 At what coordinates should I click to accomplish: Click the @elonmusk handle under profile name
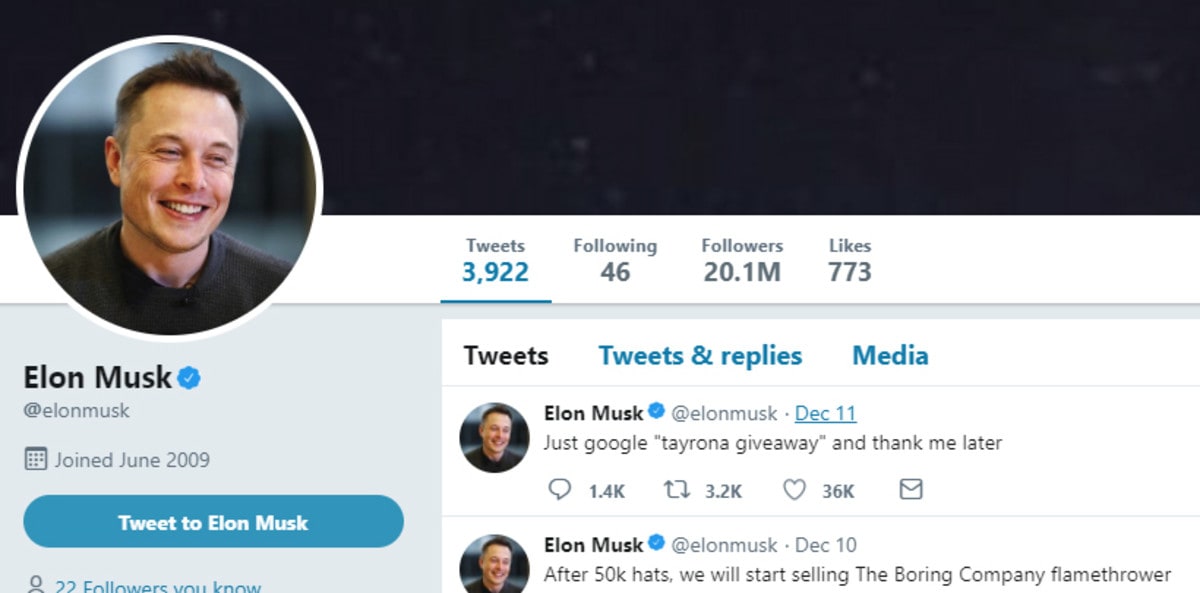[77, 411]
